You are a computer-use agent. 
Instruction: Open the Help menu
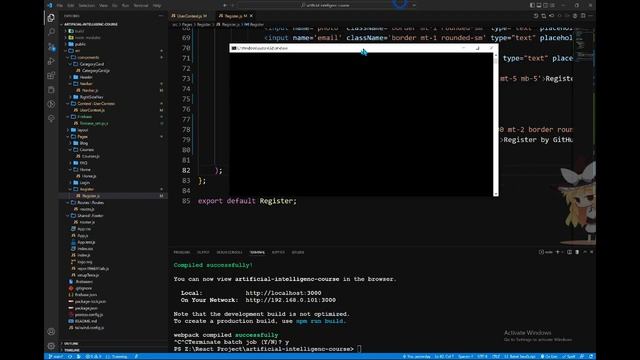click(x=157, y=6)
